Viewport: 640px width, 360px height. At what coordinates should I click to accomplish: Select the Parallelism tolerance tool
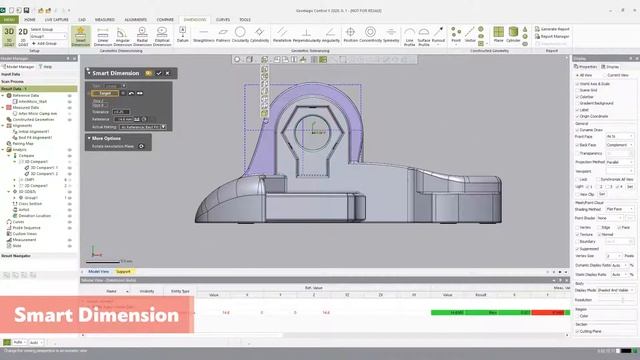pyautogui.click(x=282, y=35)
